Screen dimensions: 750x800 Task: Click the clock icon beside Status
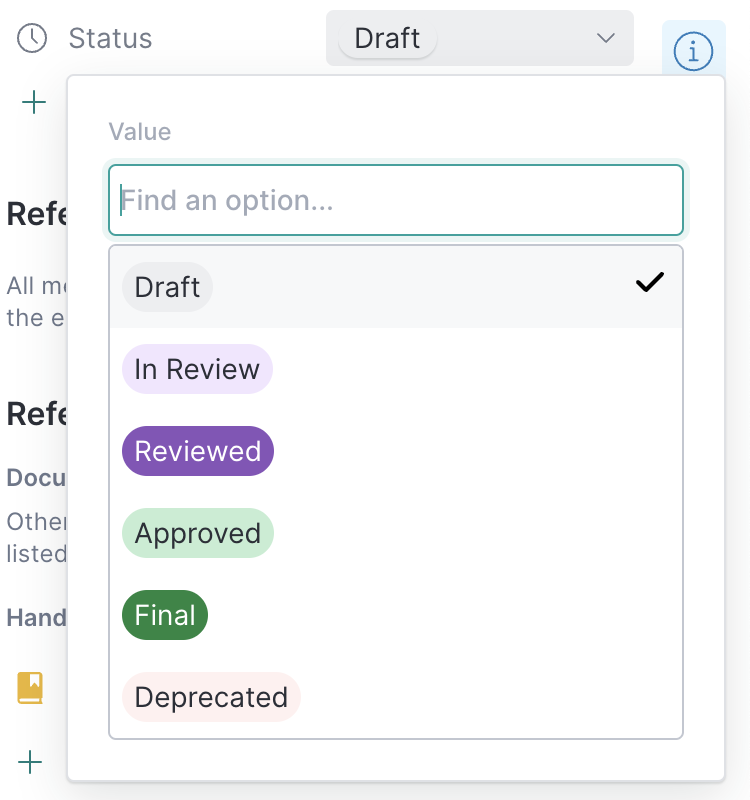point(32,38)
